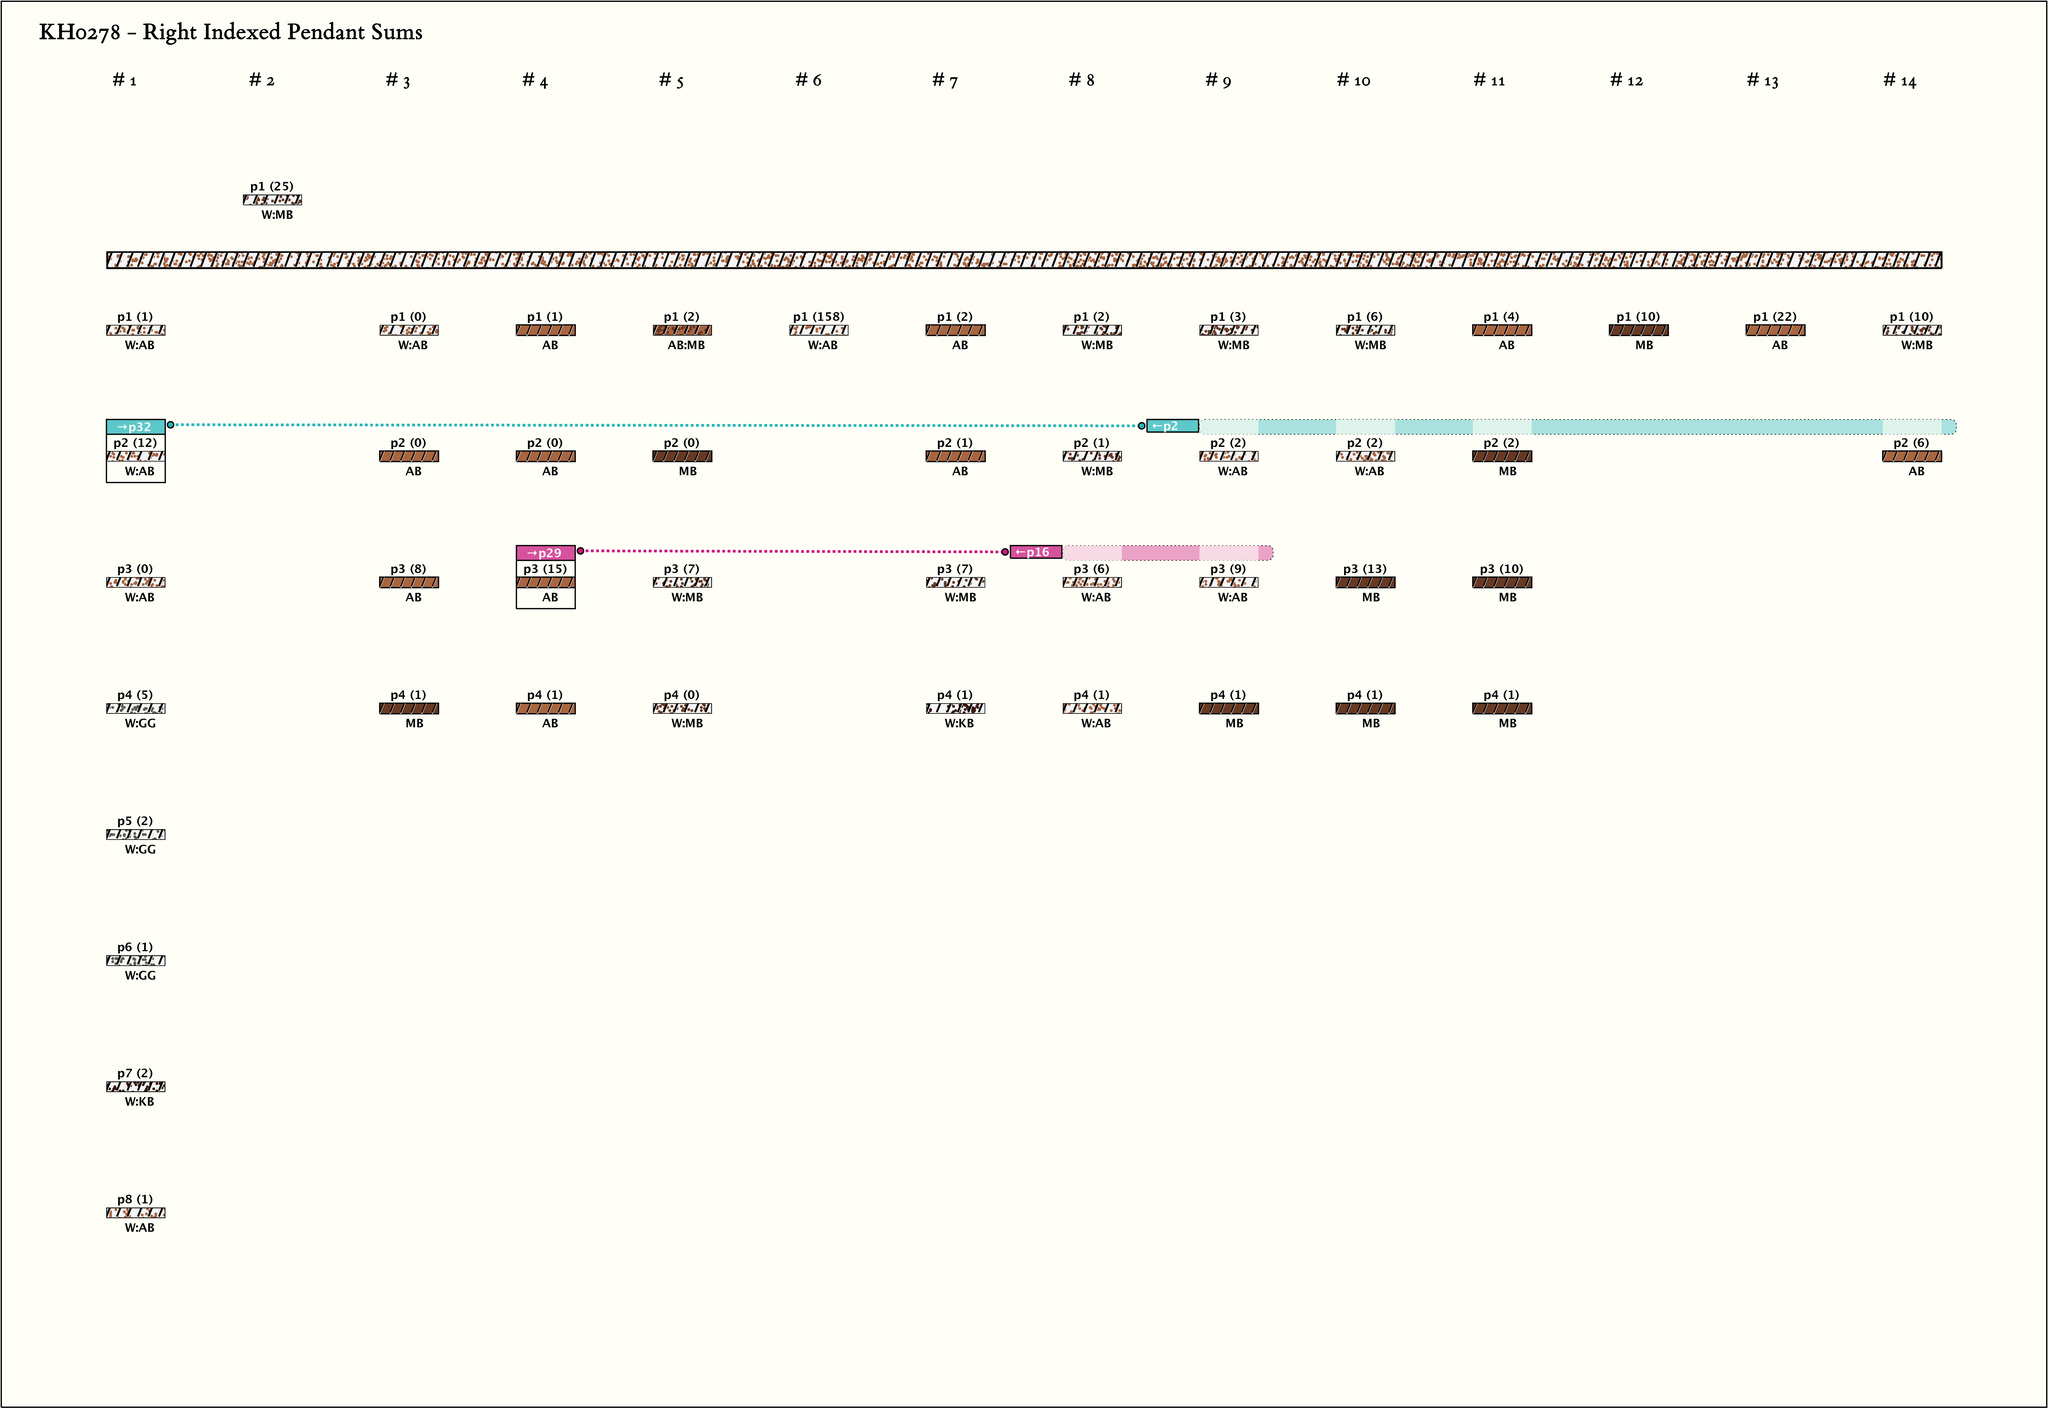Click the # 14 column header
Screen dimensions: 2048x1408
(x=1899, y=80)
